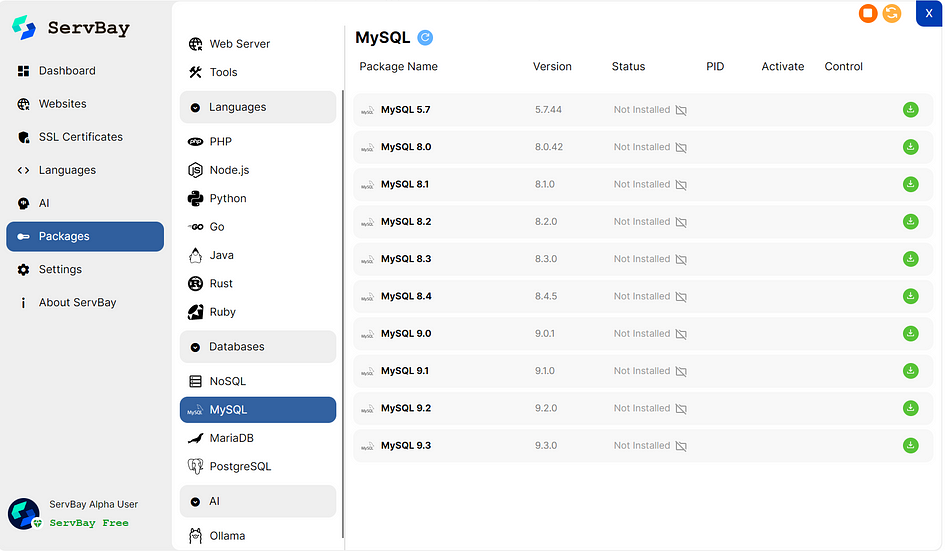Select MySQL in the Databases list
945x551 pixels.
(258, 409)
